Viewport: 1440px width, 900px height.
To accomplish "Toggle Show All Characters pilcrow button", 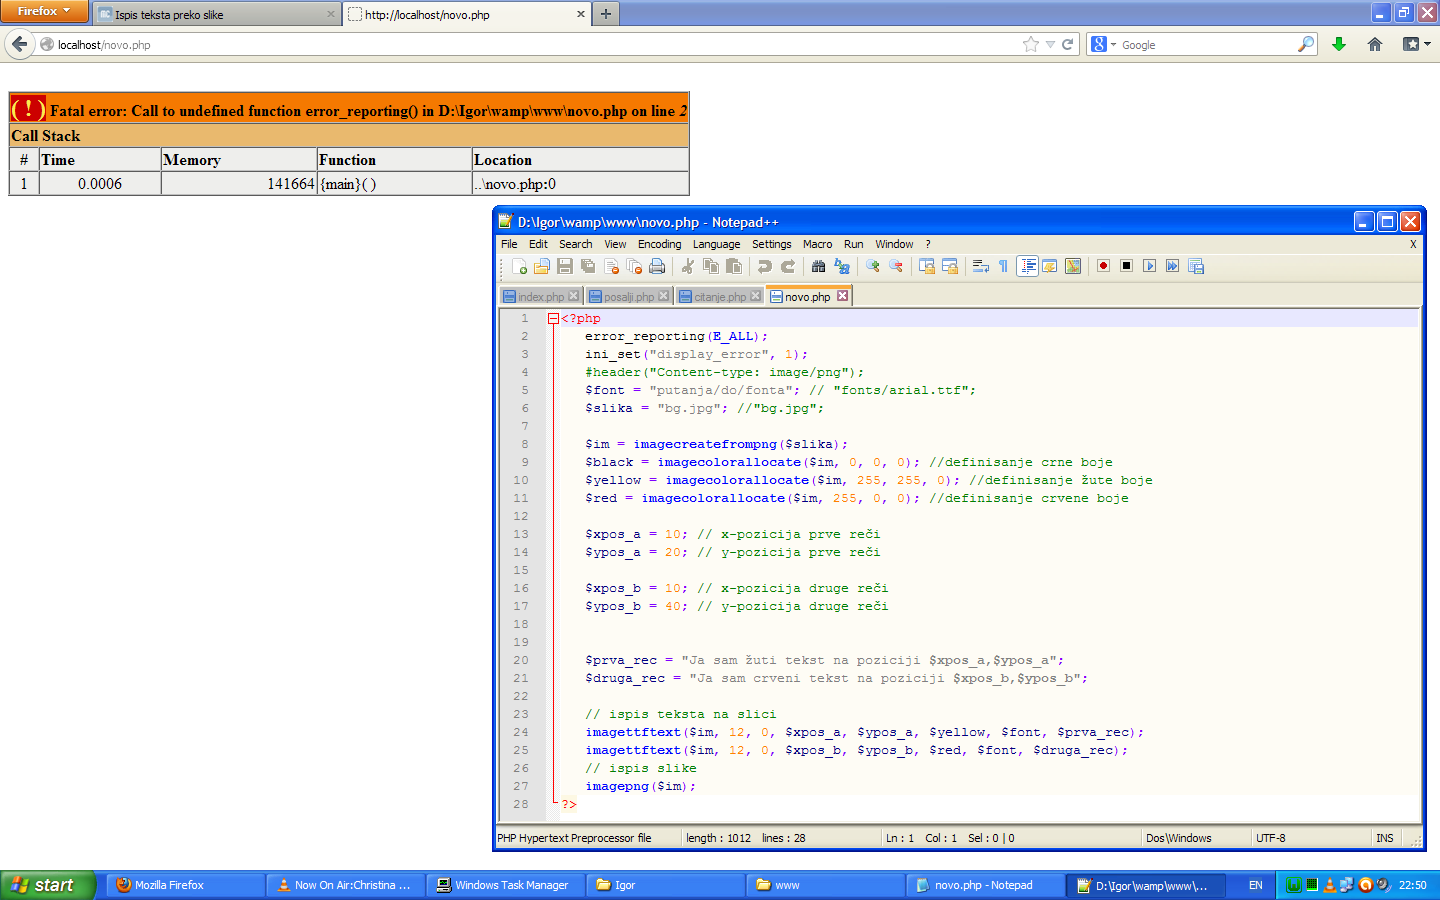I will pos(1003,266).
